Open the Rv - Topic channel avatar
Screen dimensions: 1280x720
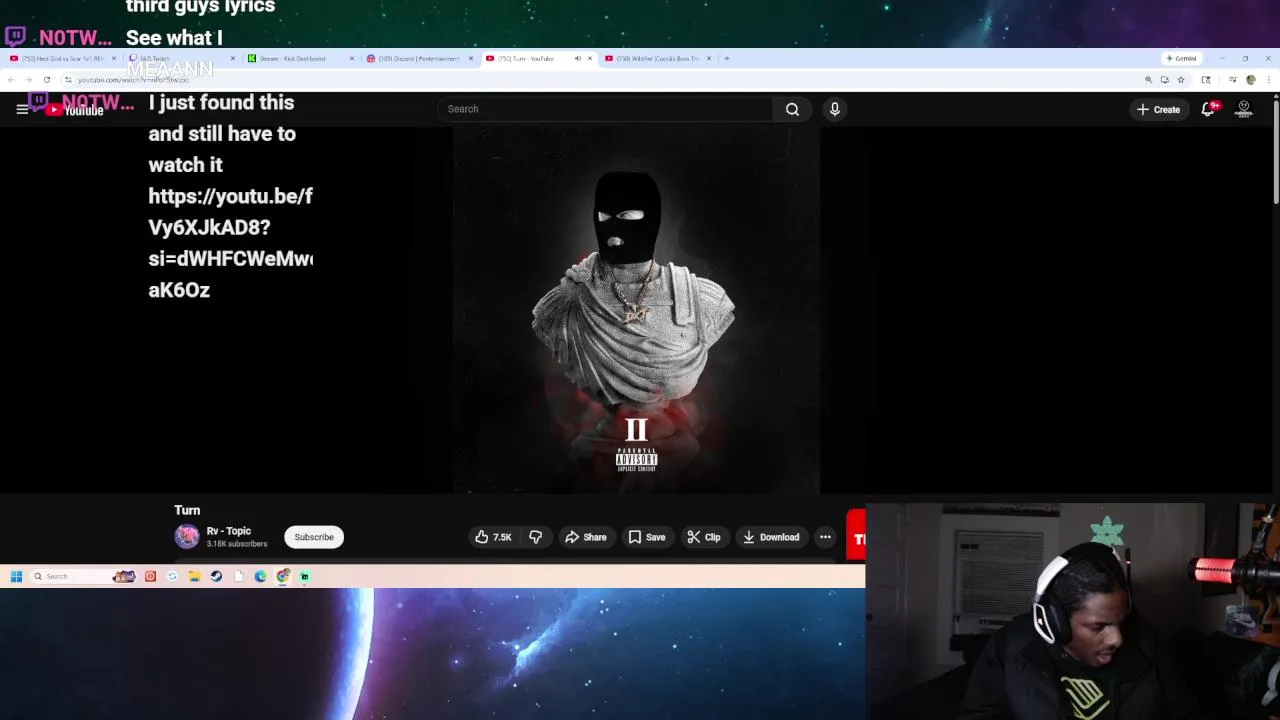tap(187, 537)
